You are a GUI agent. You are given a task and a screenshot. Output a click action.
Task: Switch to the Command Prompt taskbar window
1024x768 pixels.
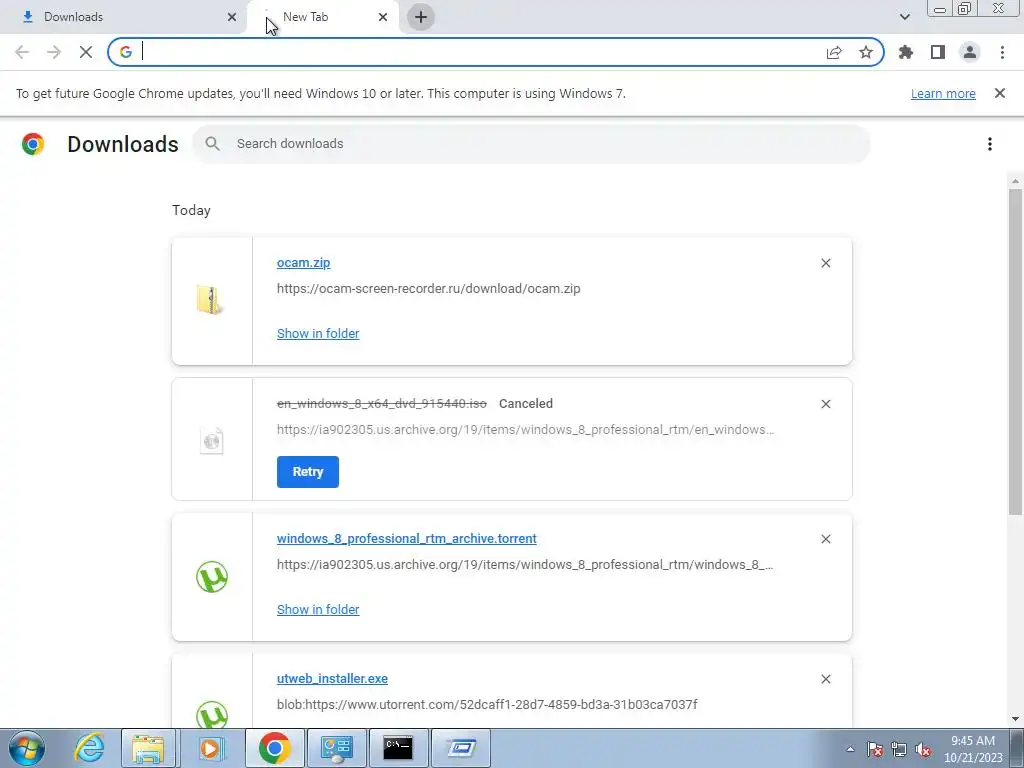point(398,748)
